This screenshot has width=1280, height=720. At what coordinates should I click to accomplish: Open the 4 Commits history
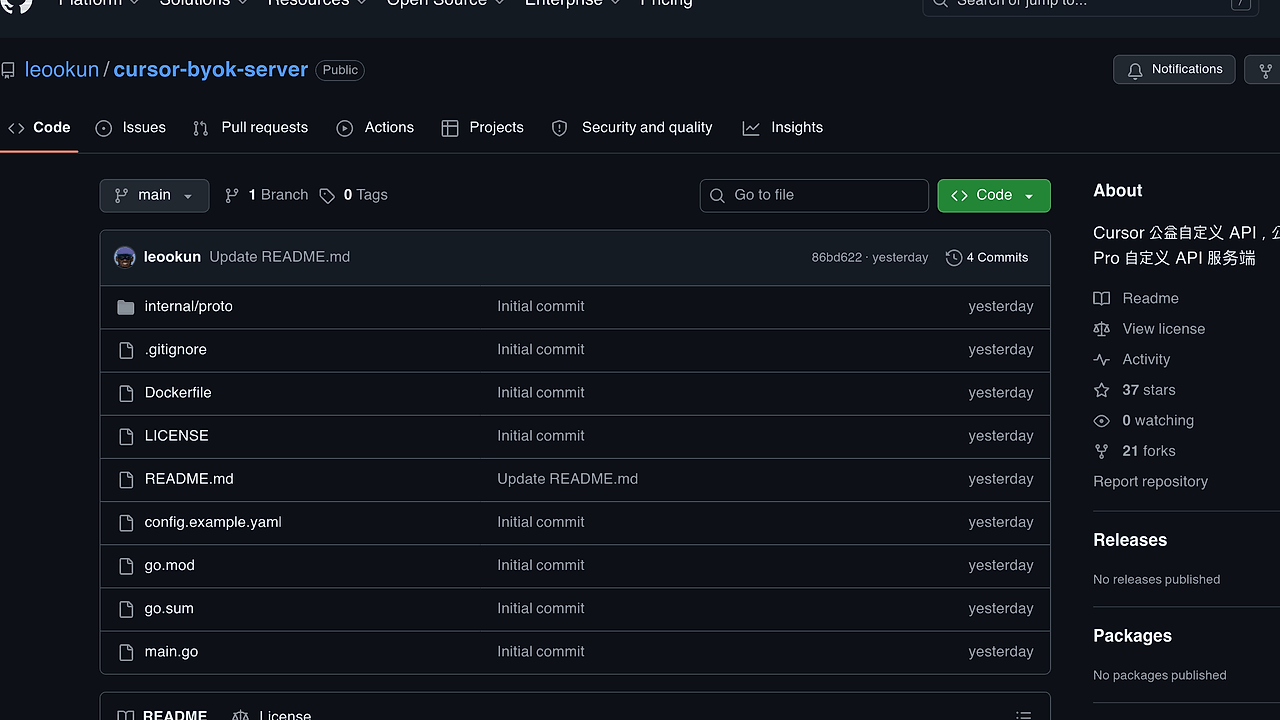pyautogui.click(x=987, y=257)
